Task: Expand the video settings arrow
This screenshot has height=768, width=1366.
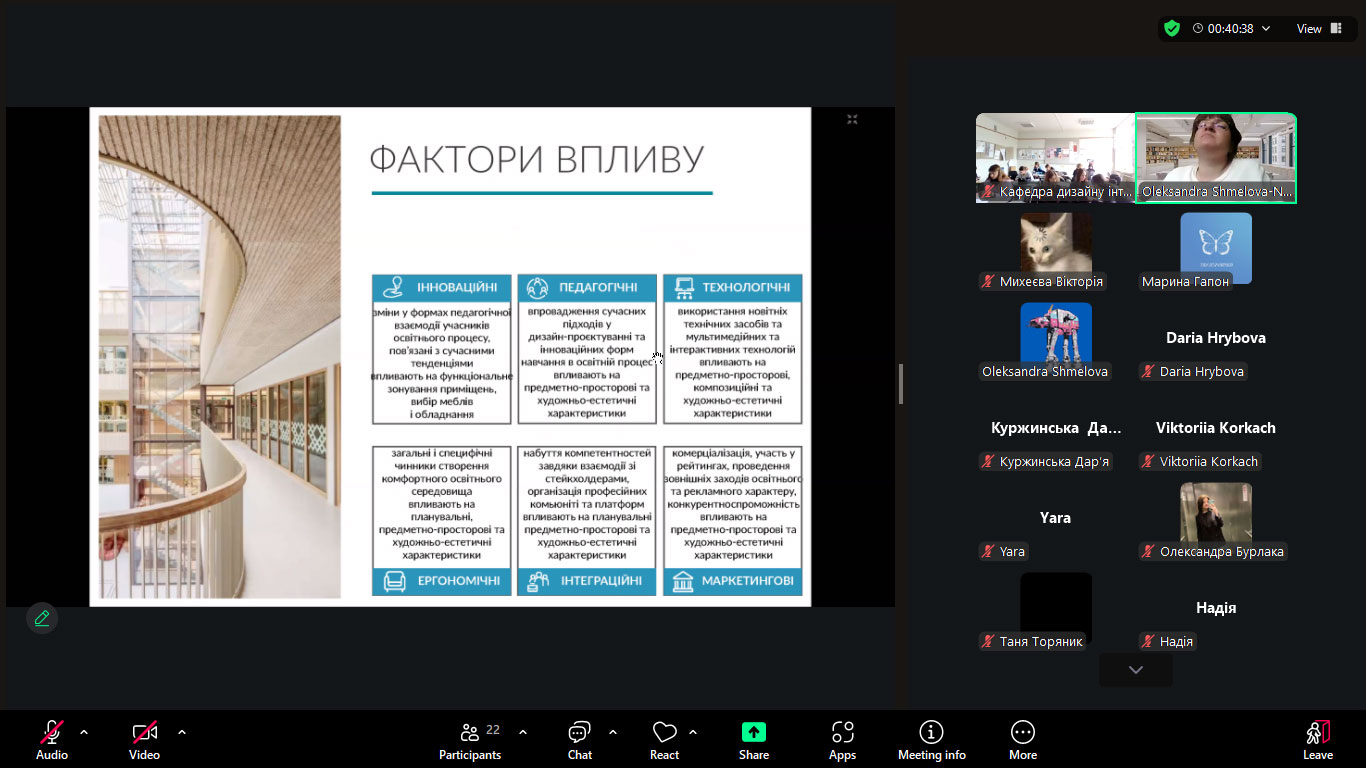Action: coord(182,732)
